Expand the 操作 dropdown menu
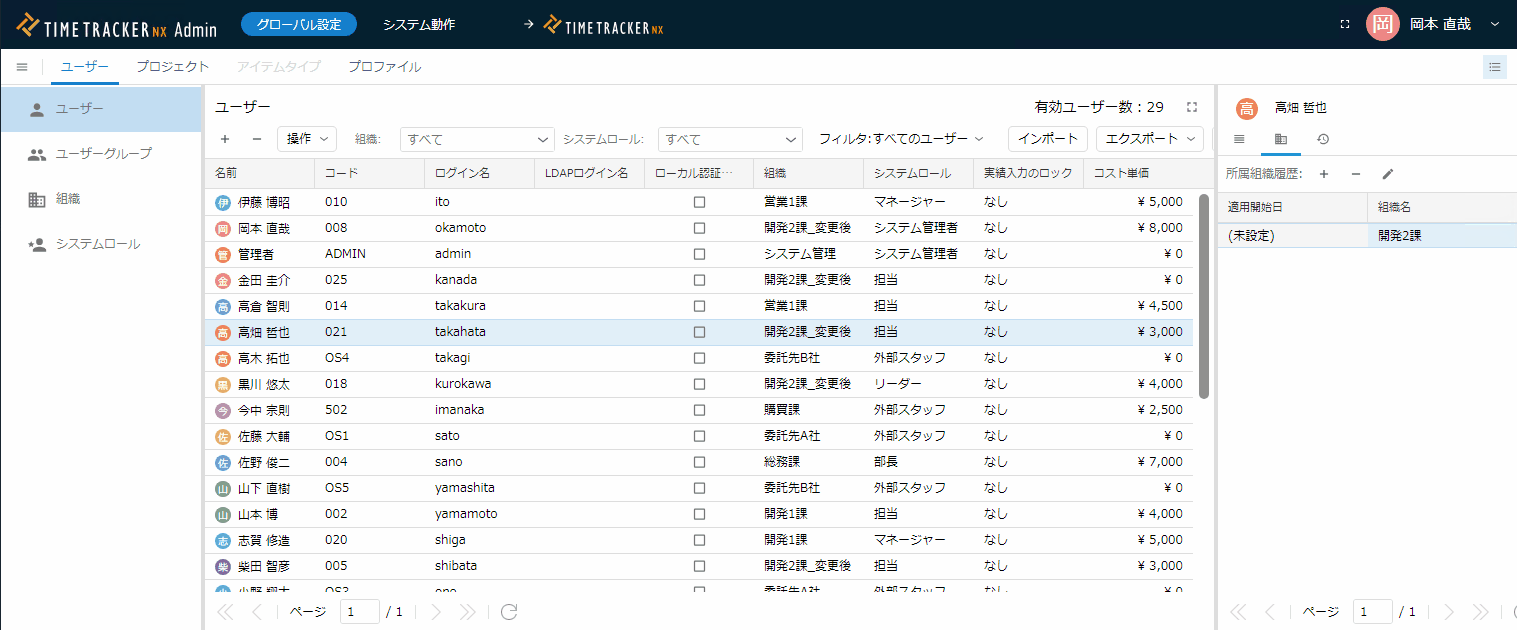 307,139
